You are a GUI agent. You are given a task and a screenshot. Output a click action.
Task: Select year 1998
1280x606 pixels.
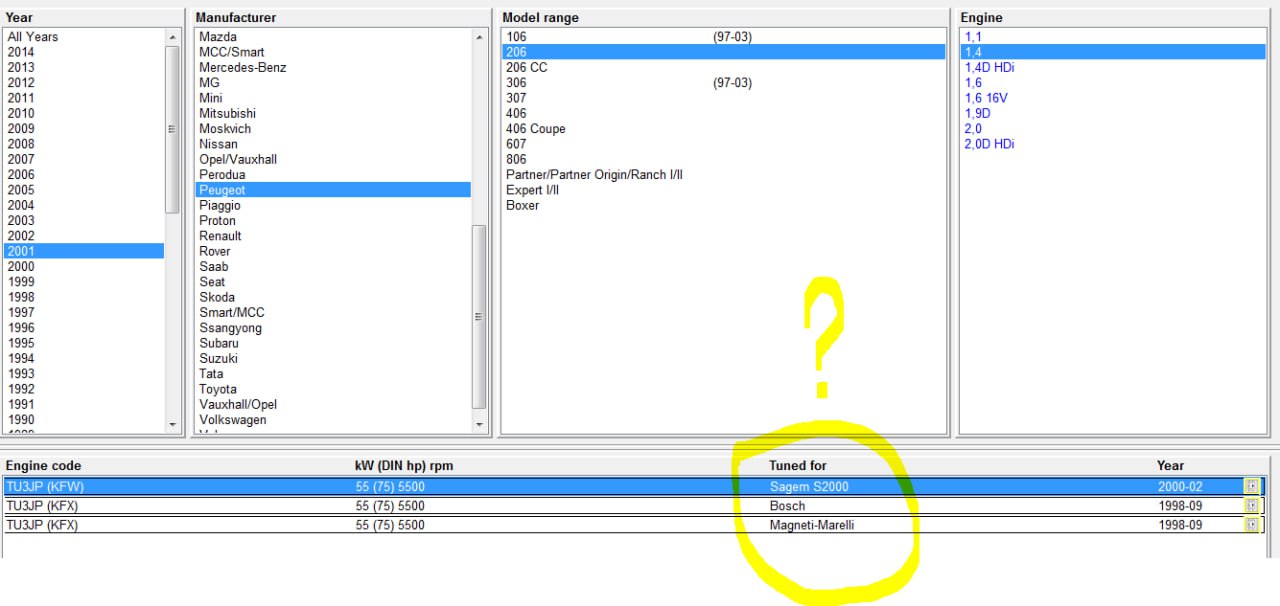click(x=21, y=297)
